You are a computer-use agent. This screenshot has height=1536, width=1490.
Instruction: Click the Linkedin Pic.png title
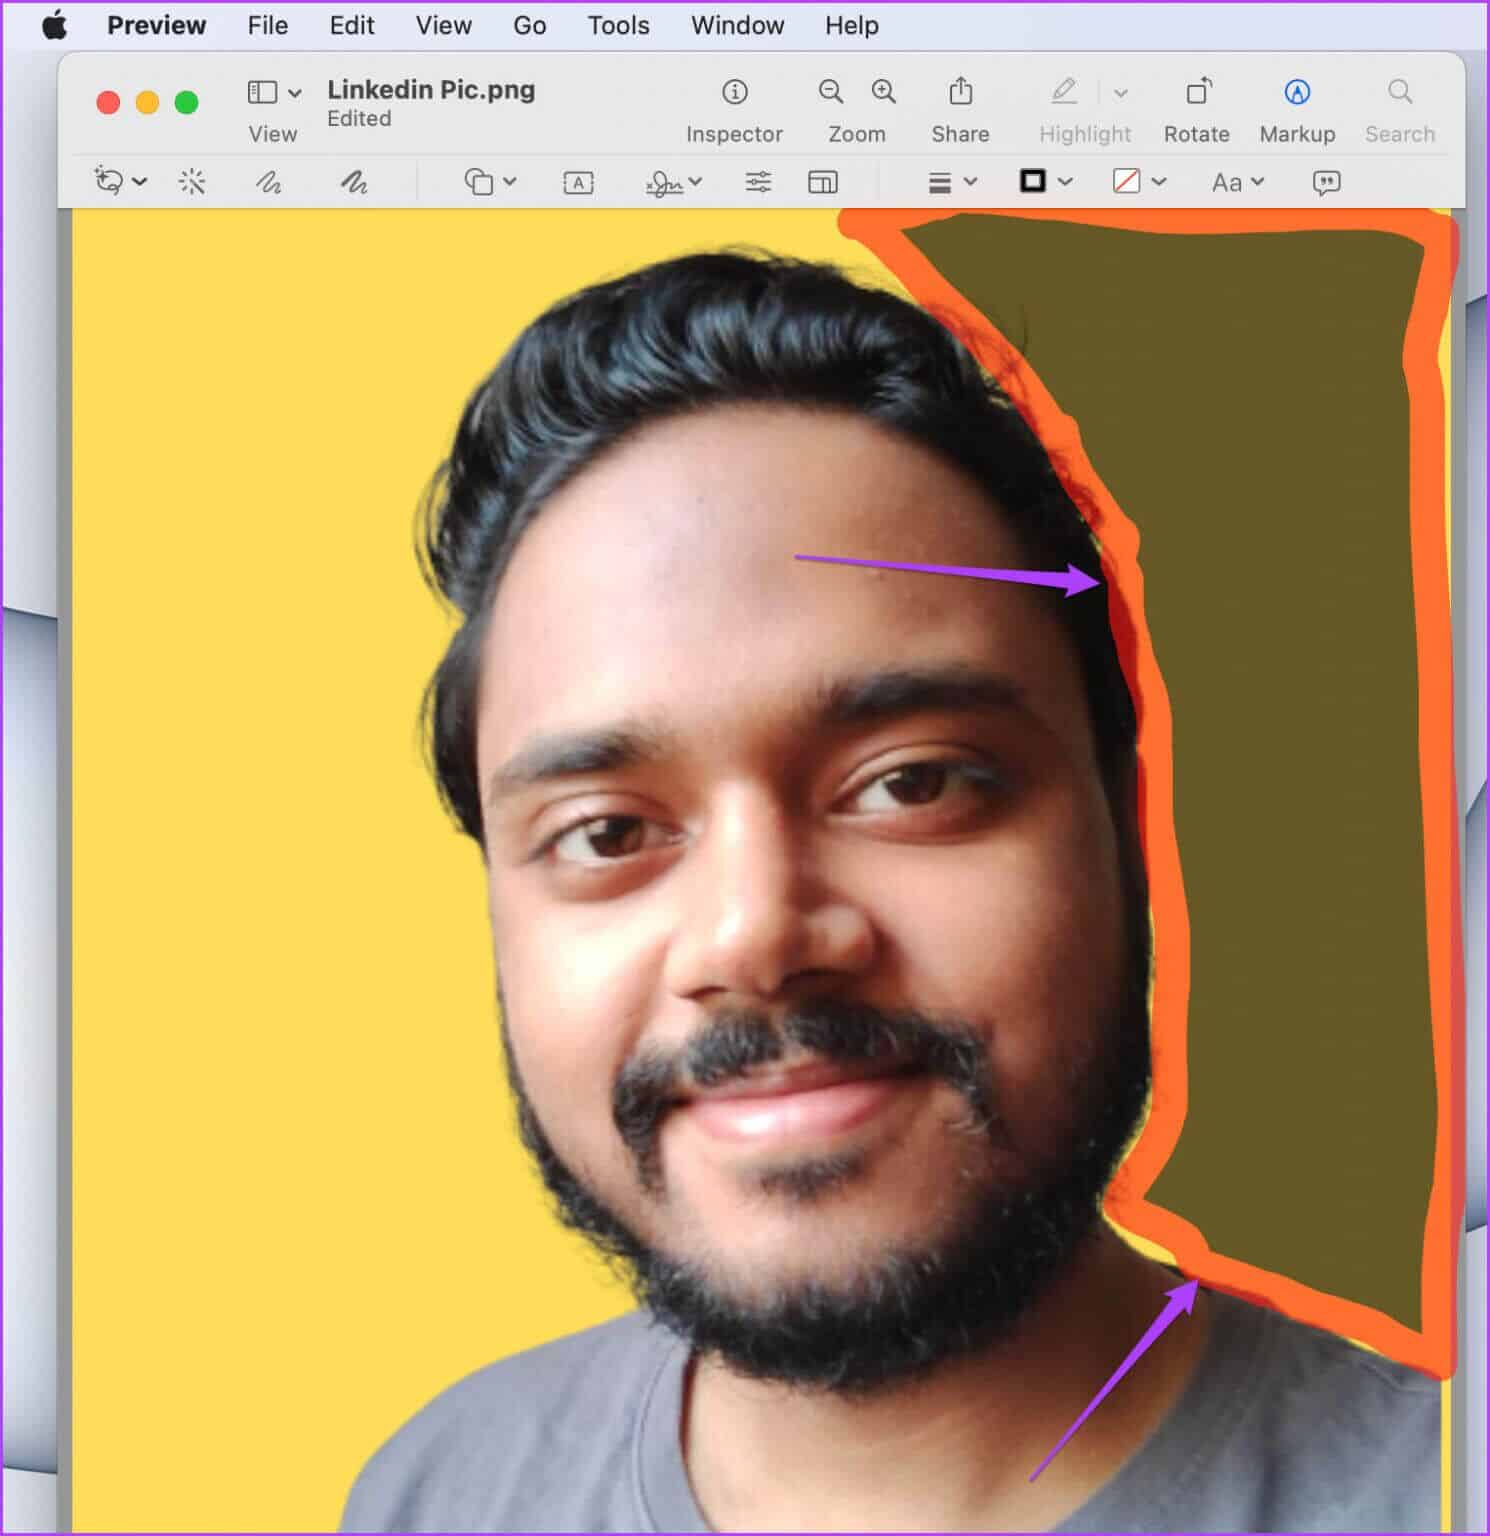click(x=431, y=90)
